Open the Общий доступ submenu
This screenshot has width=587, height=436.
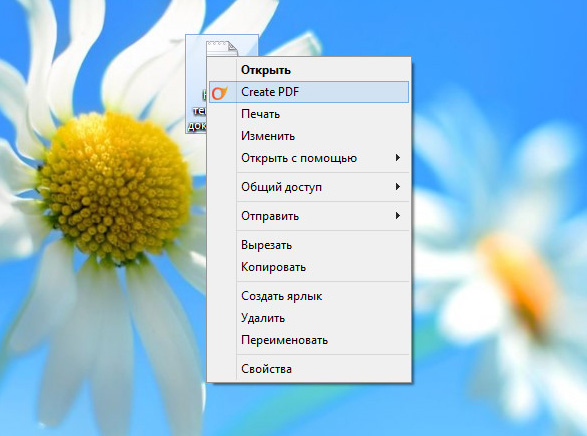click(309, 187)
